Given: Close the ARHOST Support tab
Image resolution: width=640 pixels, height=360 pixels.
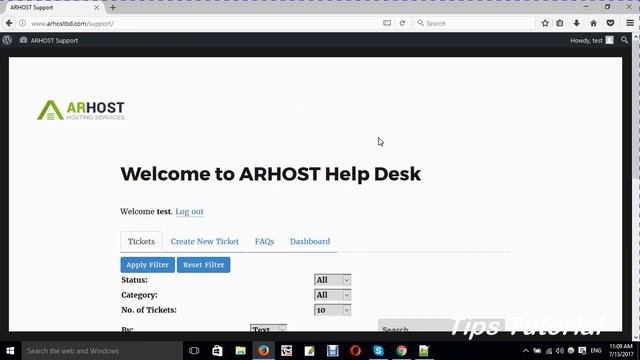Looking at the screenshot, I should pos(97,7).
